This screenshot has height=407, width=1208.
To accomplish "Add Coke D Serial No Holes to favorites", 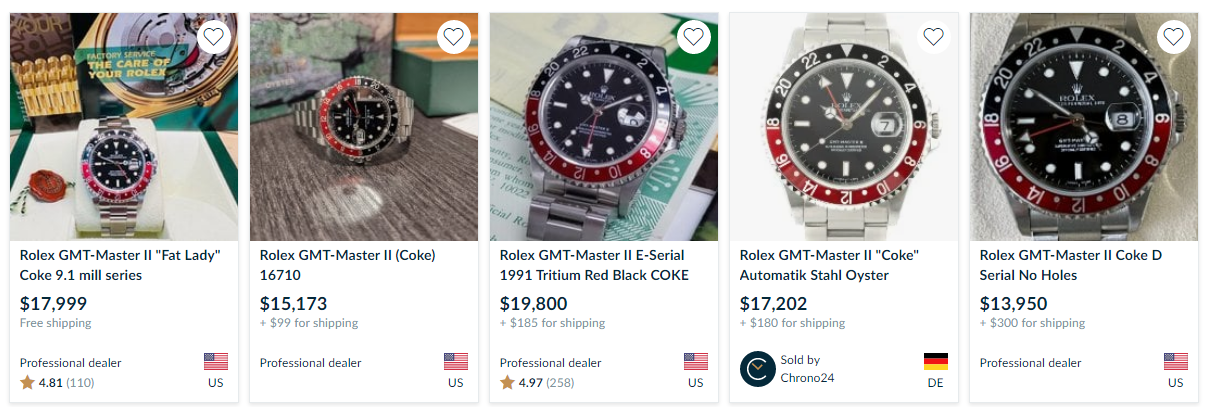I will (x=1174, y=37).
